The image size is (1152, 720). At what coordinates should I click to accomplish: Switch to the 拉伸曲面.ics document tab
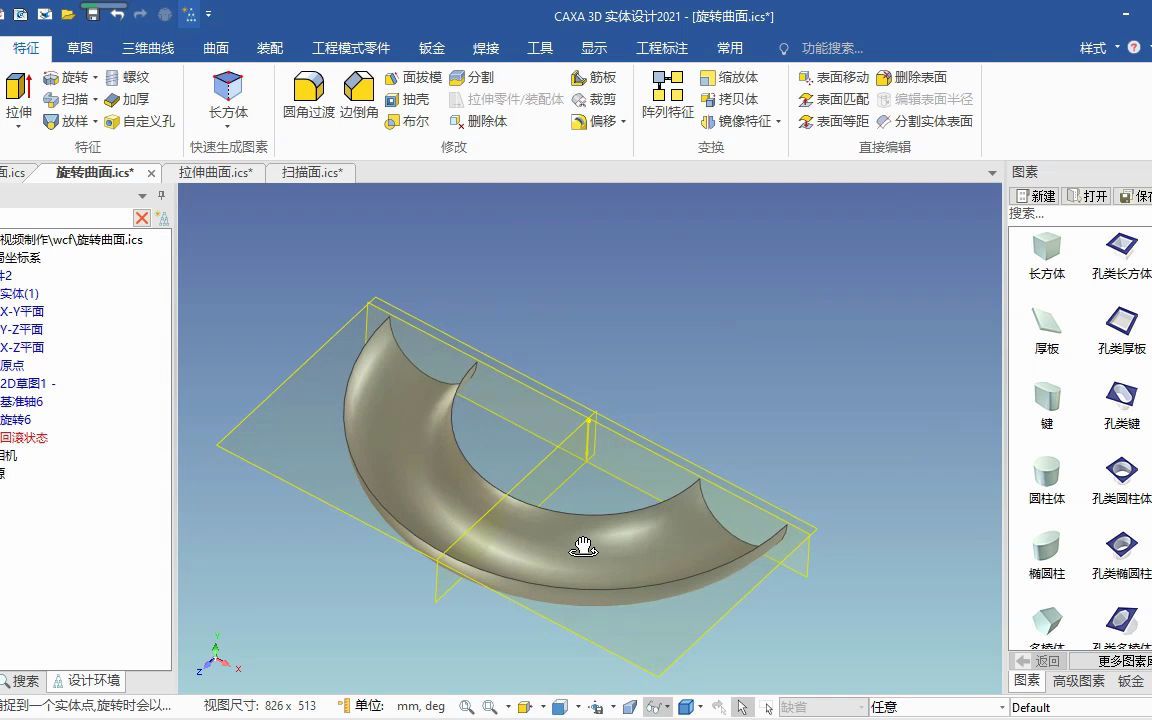point(215,173)
